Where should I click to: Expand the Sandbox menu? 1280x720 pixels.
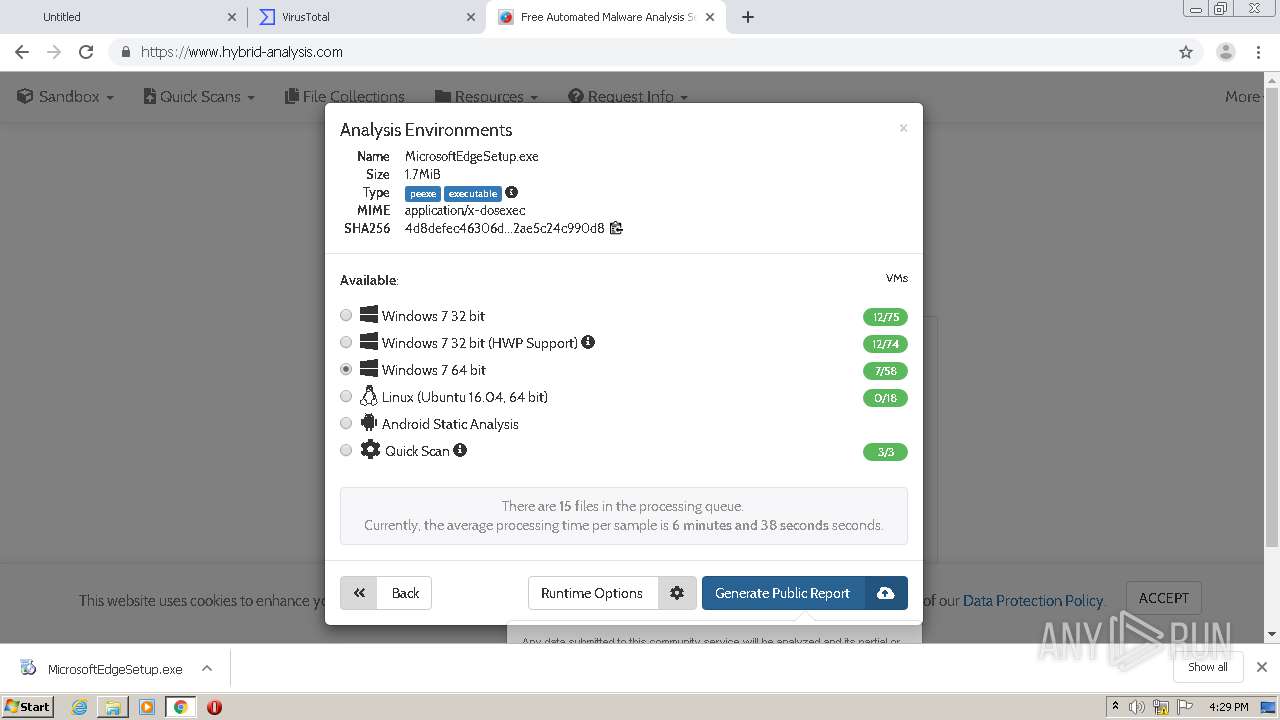coord(65,97)
